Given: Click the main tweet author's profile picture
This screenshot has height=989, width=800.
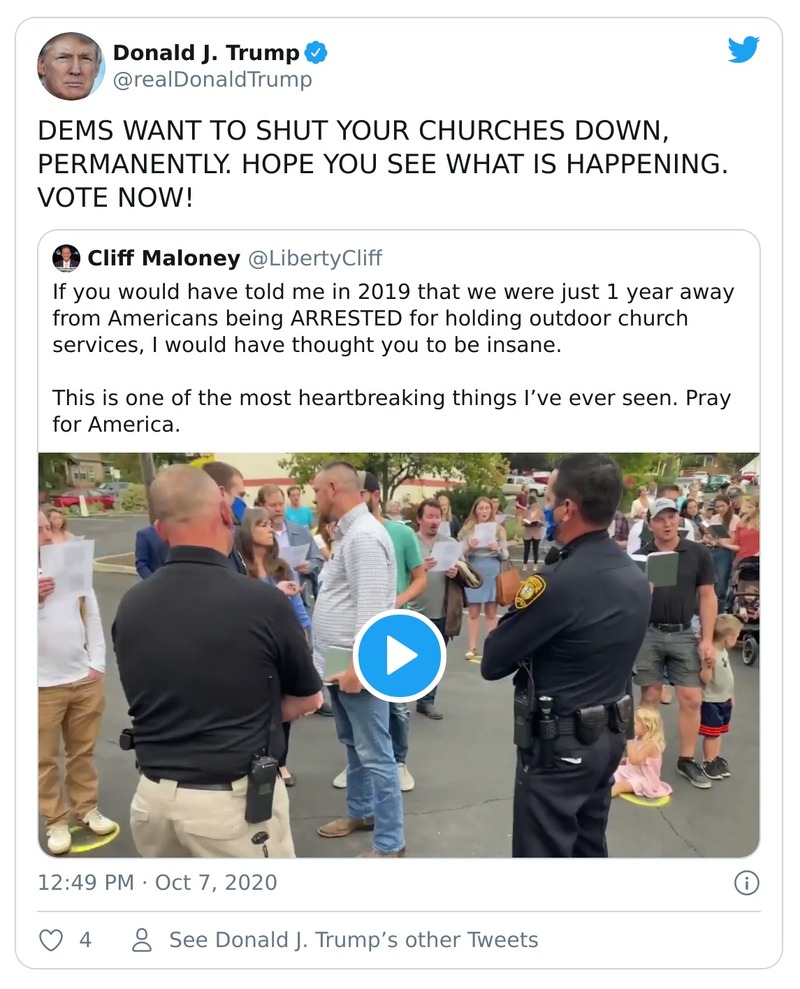Looking at the screenshot, I should [x=71, y=66].
